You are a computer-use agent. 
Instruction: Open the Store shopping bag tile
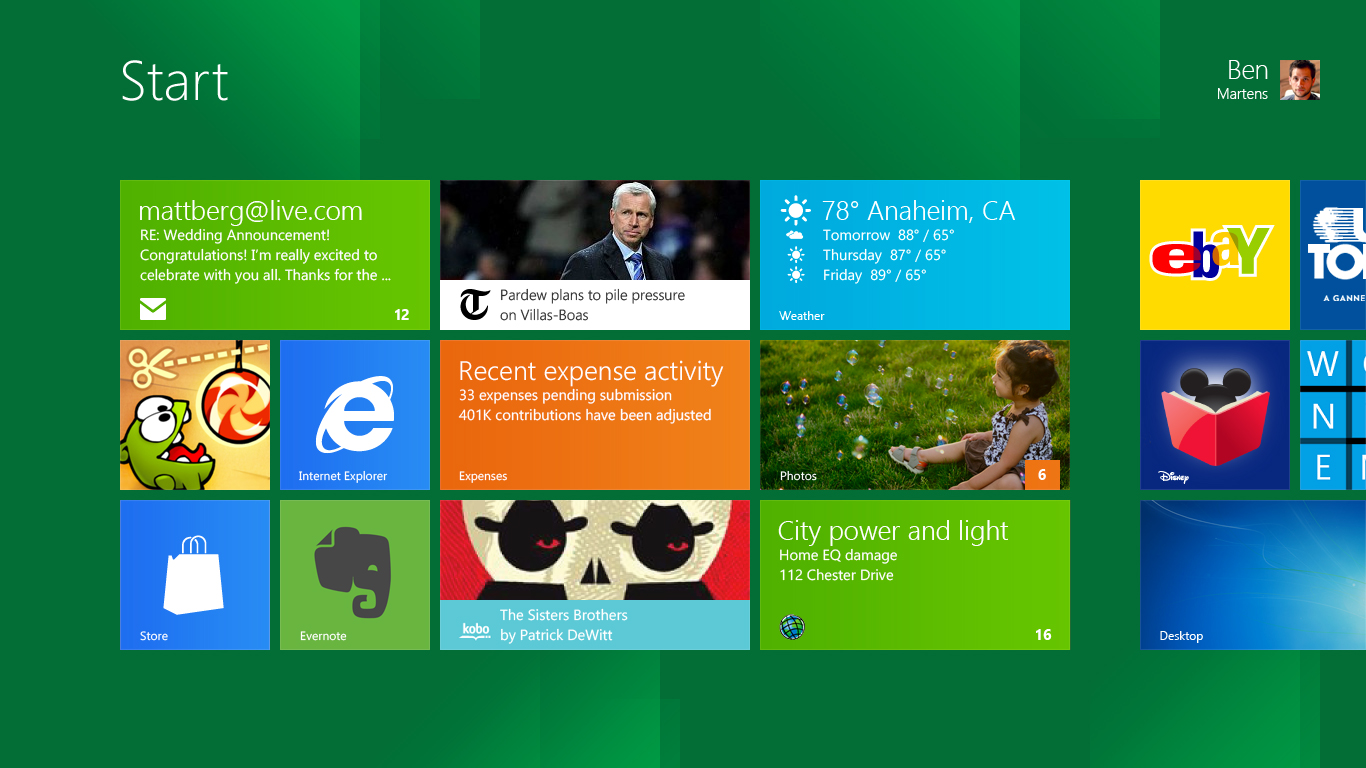point(195,575)
